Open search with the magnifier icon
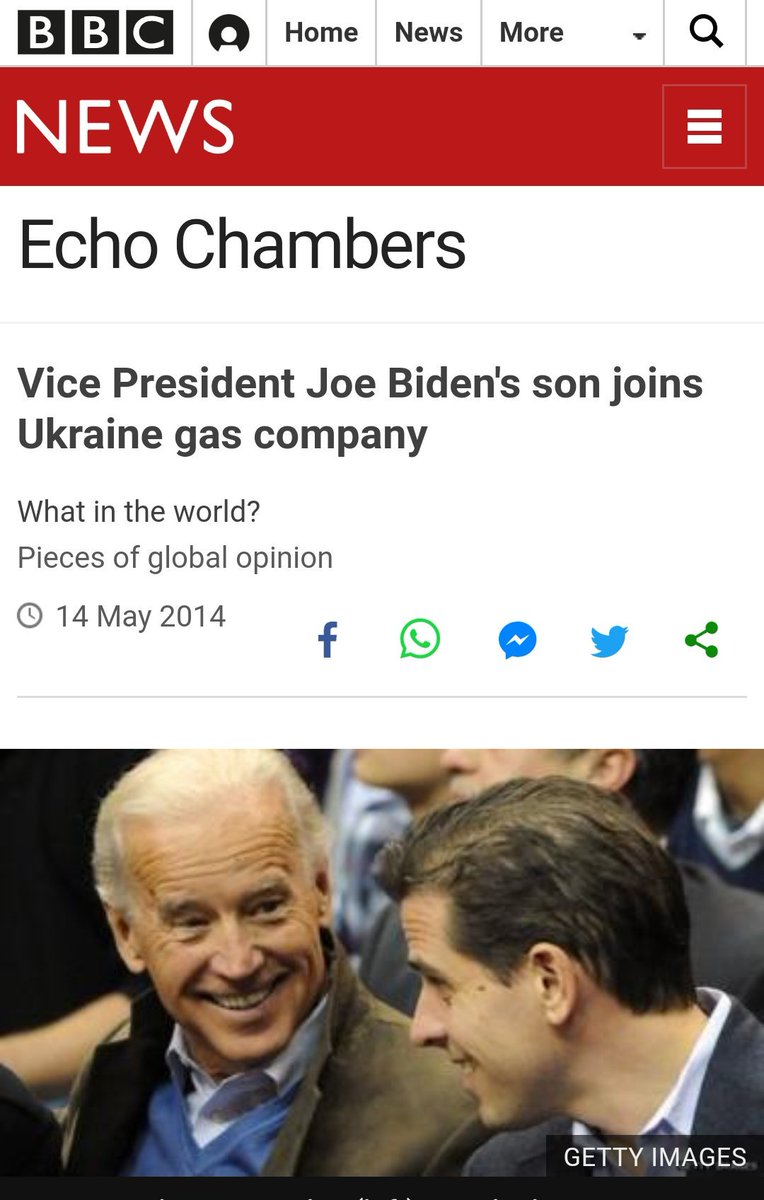Image resolution: width=764 pixels, height=1200 pixels. click(706, 32)
